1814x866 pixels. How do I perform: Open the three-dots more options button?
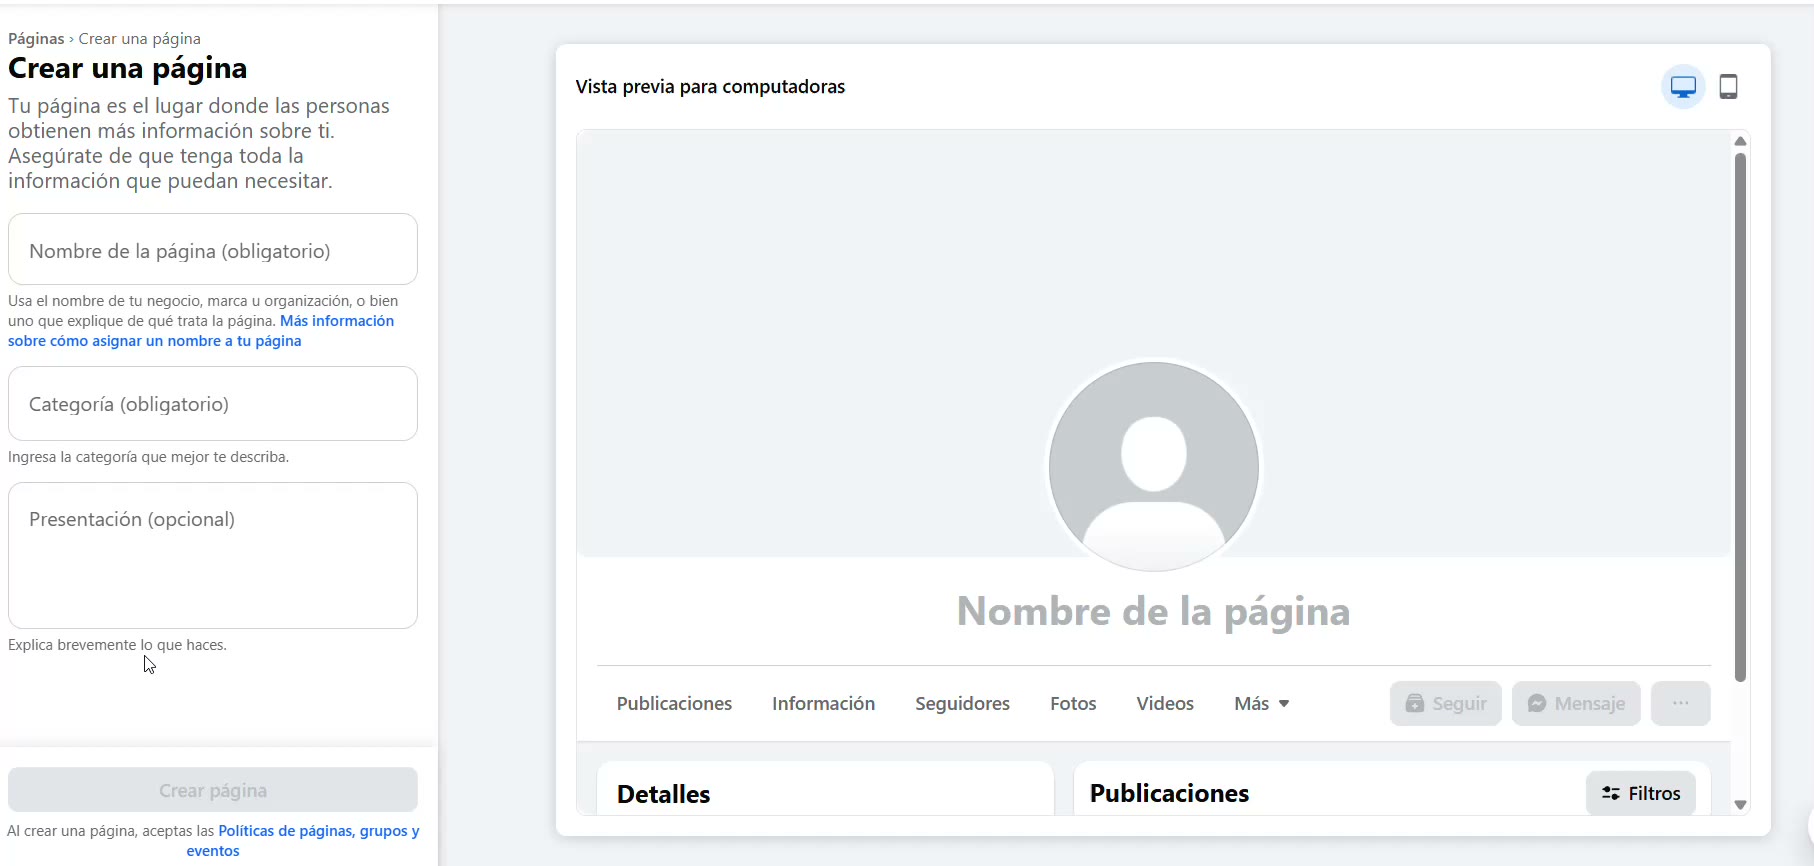pos(1680,704)
